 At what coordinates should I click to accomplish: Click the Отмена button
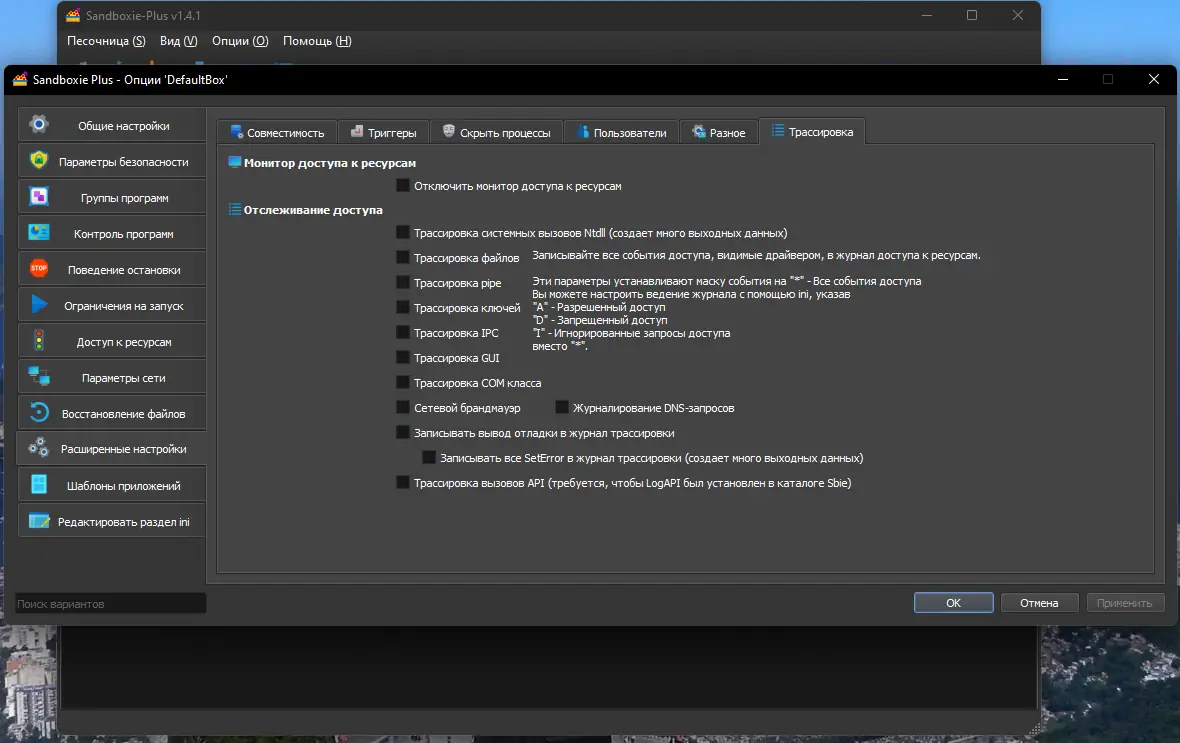1039,603
